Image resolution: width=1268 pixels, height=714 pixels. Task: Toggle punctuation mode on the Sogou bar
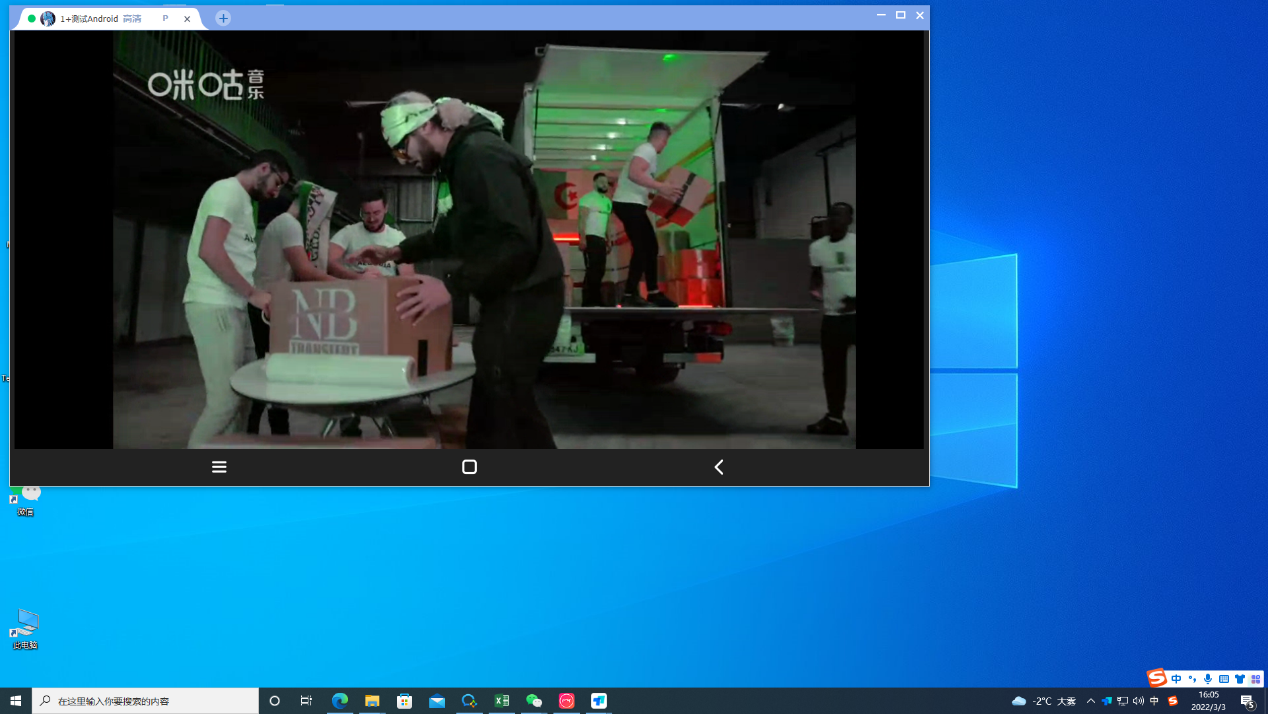coord(1192,679)
